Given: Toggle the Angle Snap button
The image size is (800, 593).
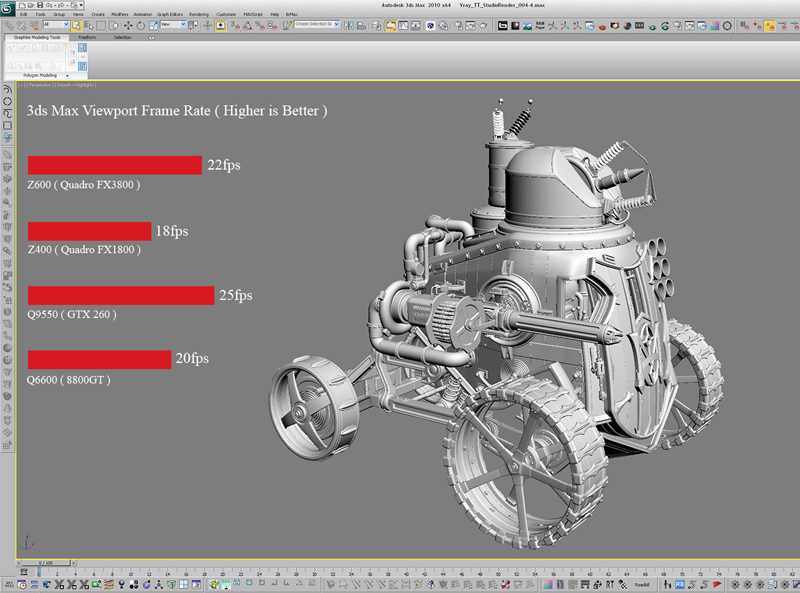Looking at the screenshot, I should [x=247, y=25].
